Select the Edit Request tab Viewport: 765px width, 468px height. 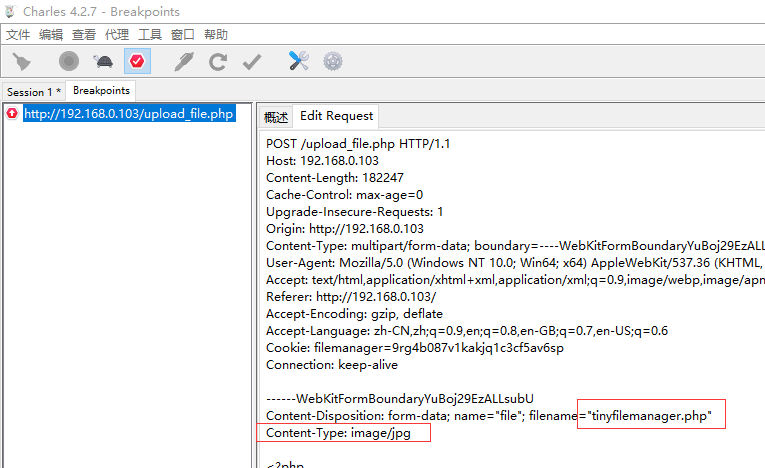(x=336, y=116)
